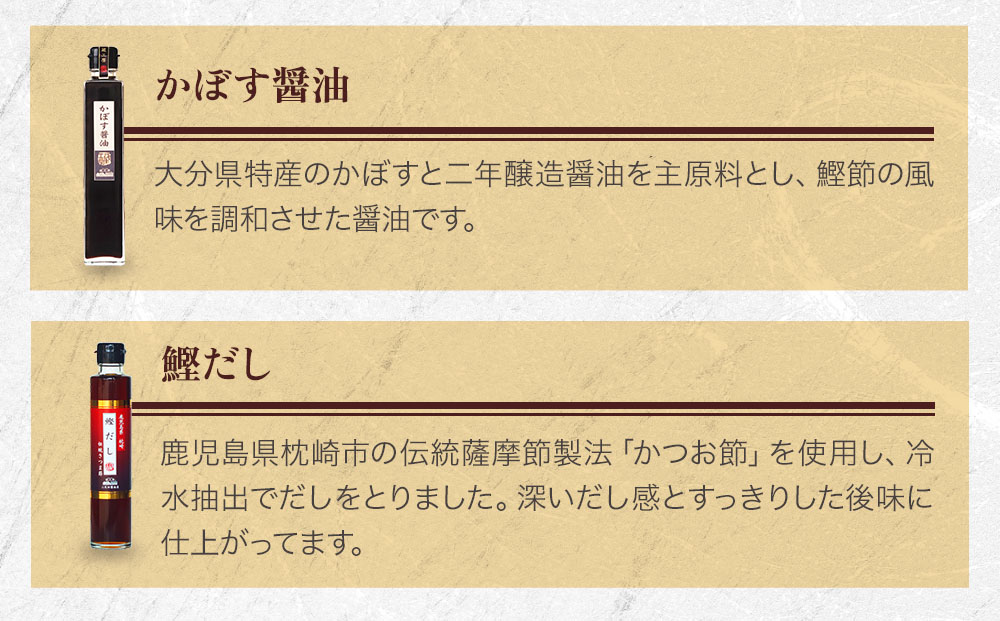Click the line 味を調和させた醤油です
This screenshot has width=1000, height=621.
tap(313, 218)
